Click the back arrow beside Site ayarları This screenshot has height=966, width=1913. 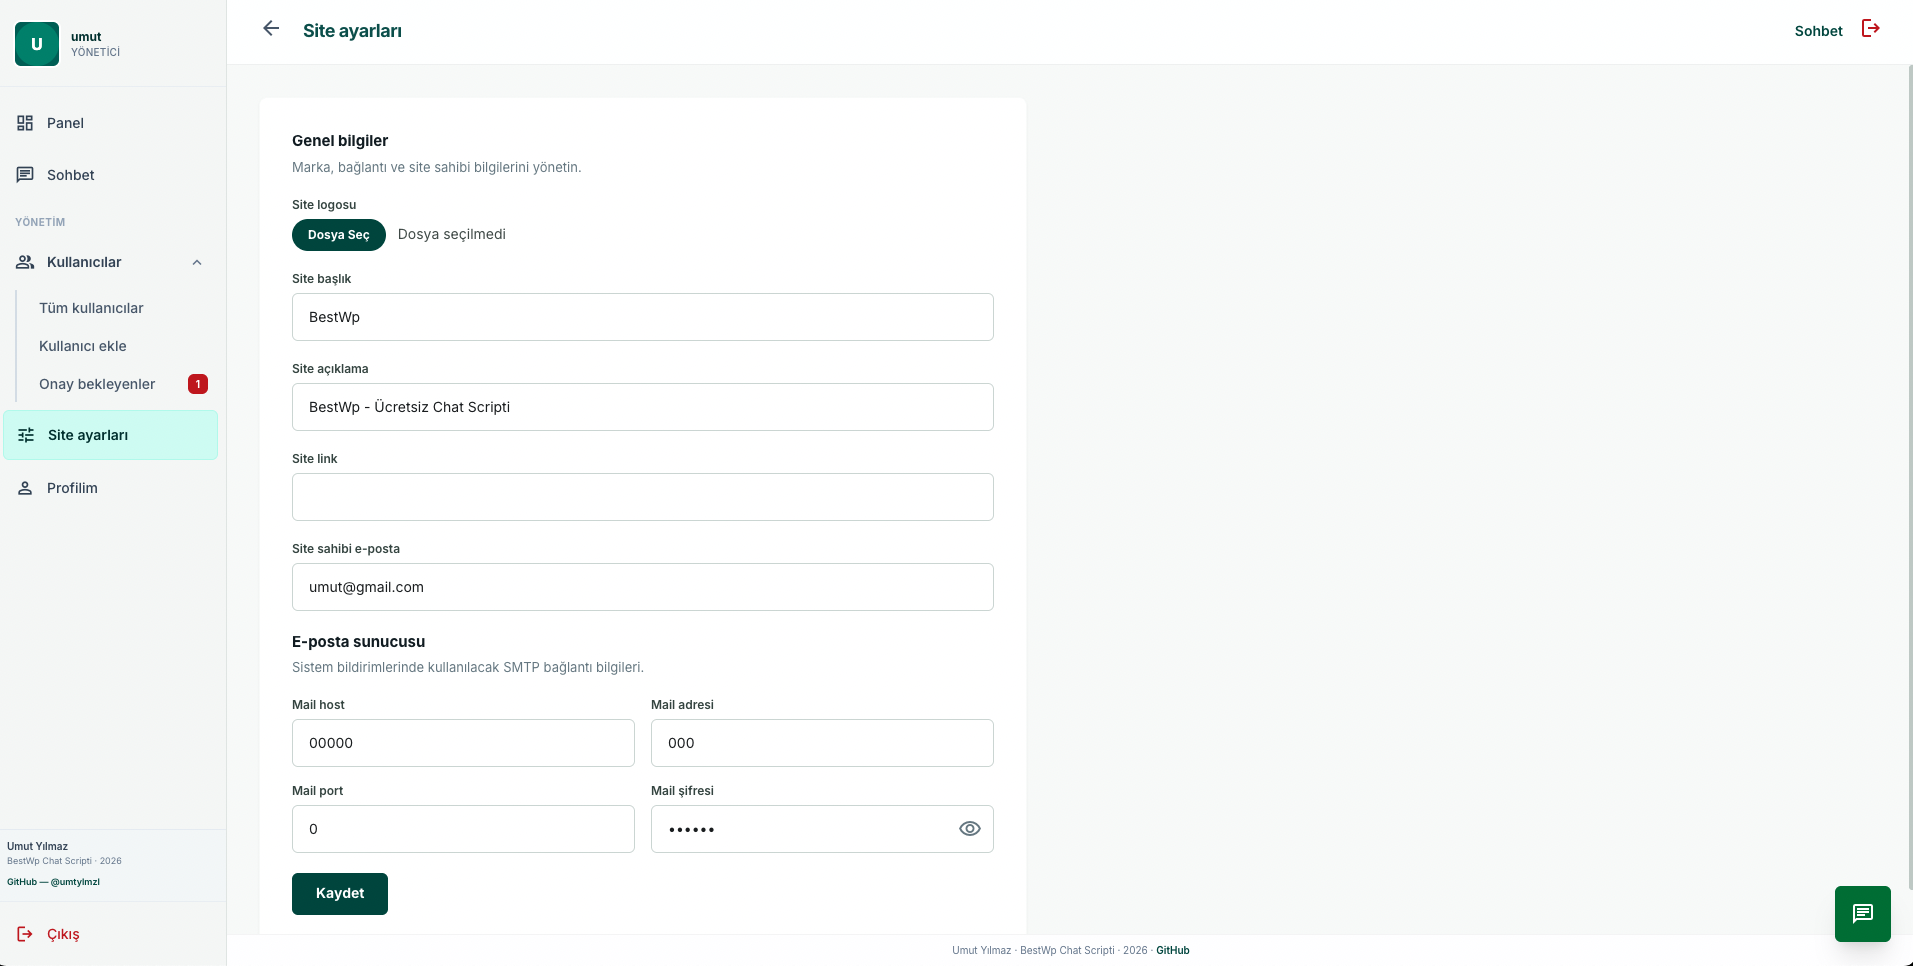point(271,29)
